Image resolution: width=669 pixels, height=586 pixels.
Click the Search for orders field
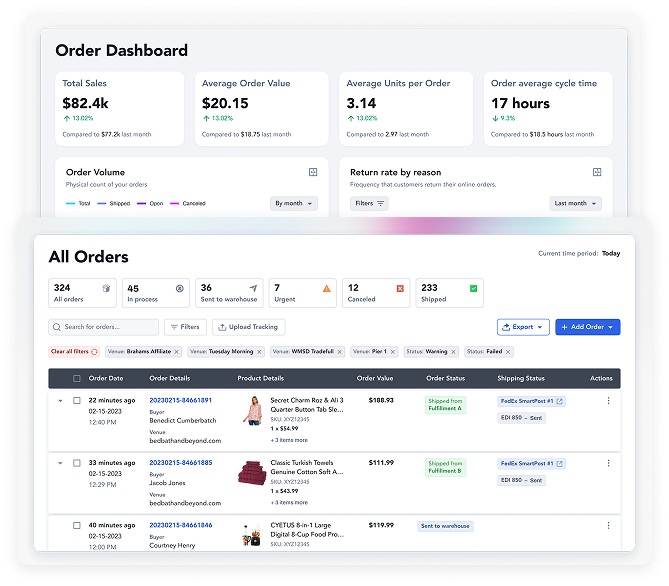[103, 327]
